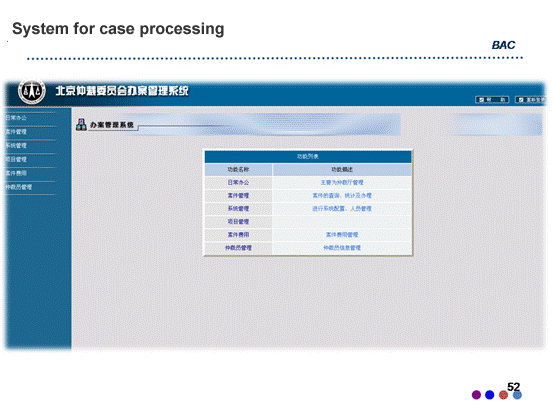Open 日常办公 in the left sidebar
This screenshot has width=553, height=415.
coord(16,118)
